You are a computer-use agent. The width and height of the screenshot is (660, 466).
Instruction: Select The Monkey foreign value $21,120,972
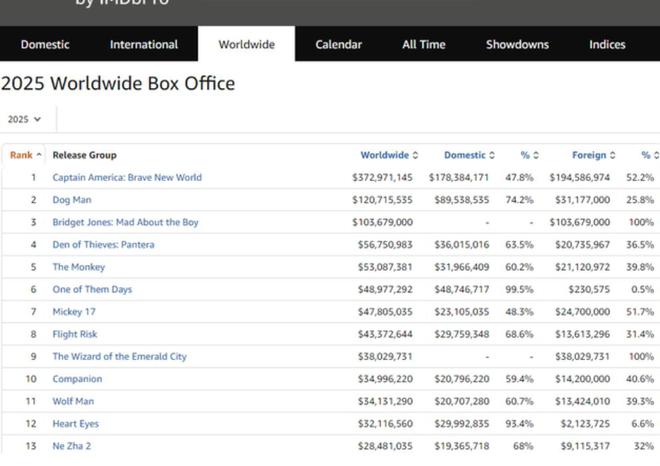583,267
